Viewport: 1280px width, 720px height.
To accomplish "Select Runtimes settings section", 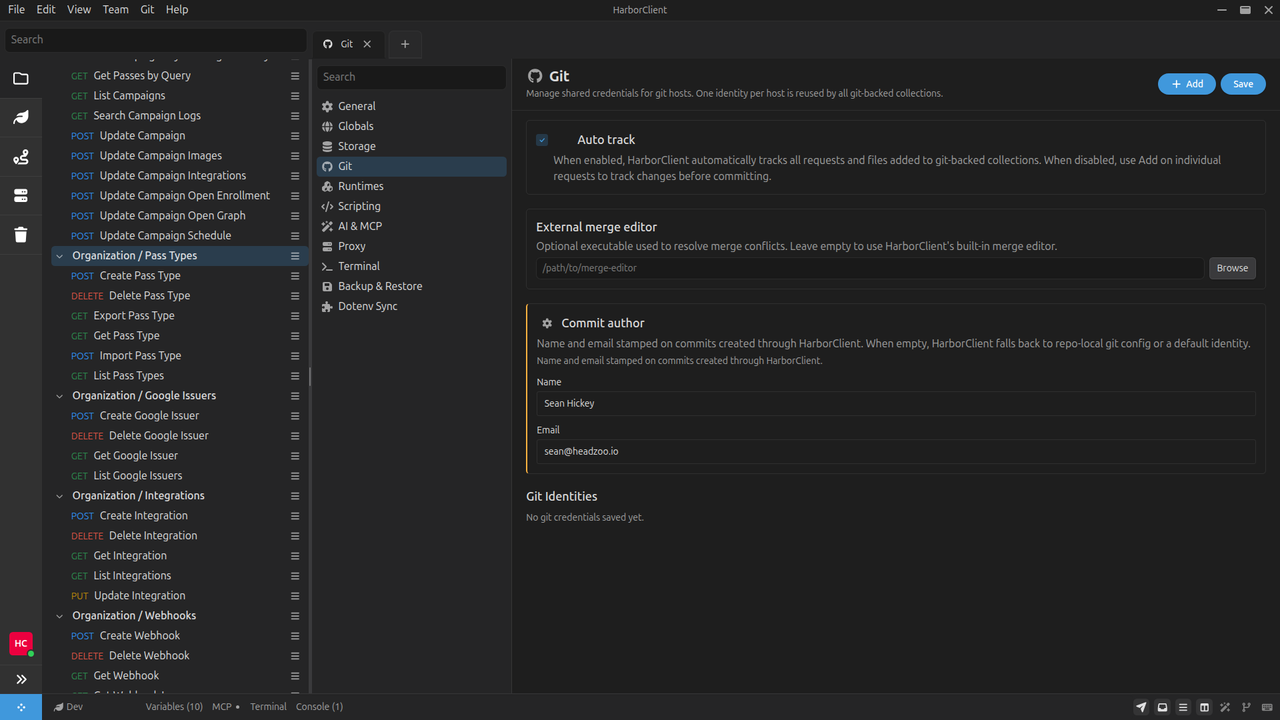I will click(411, 186).
